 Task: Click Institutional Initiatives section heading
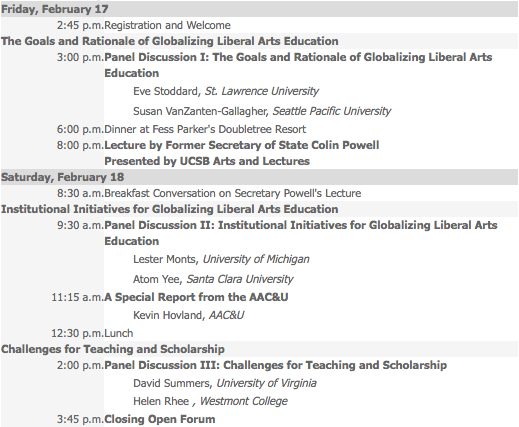point(170,209)
